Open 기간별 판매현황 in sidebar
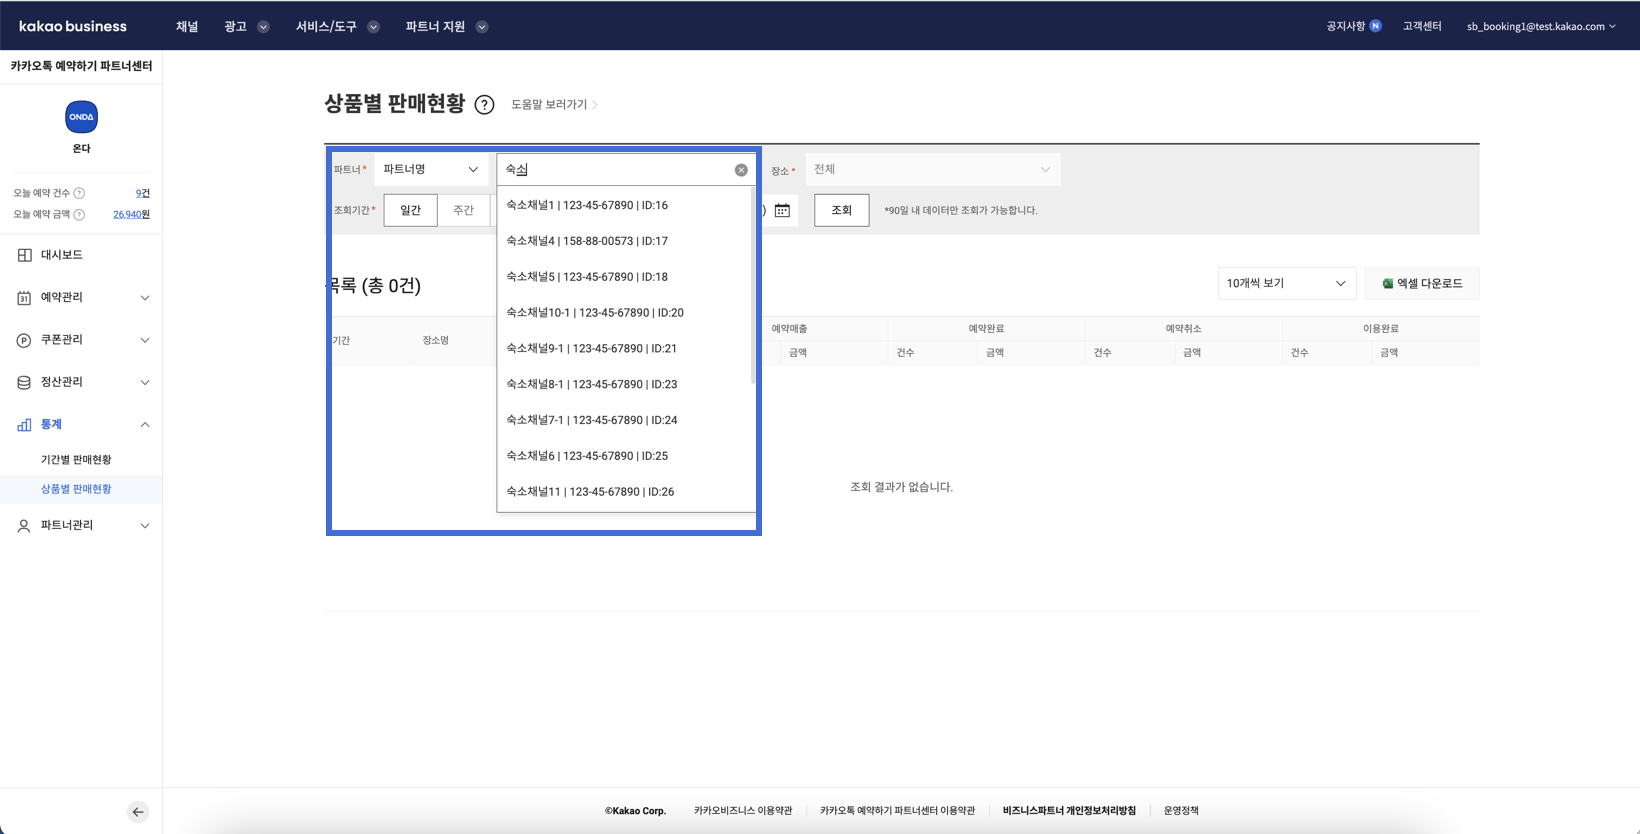Screen dimensions: 1640x834 tap(76, 460)
